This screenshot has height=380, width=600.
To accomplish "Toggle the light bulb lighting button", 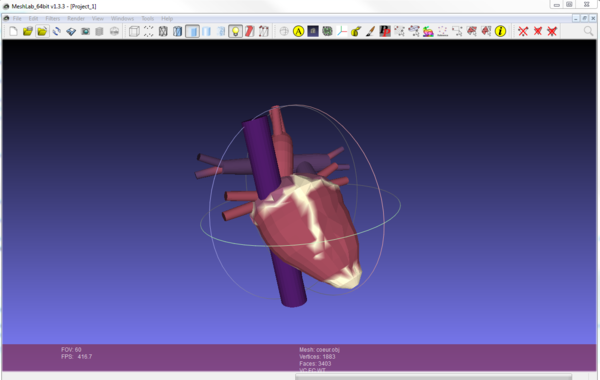I will (x=235, y=31).
